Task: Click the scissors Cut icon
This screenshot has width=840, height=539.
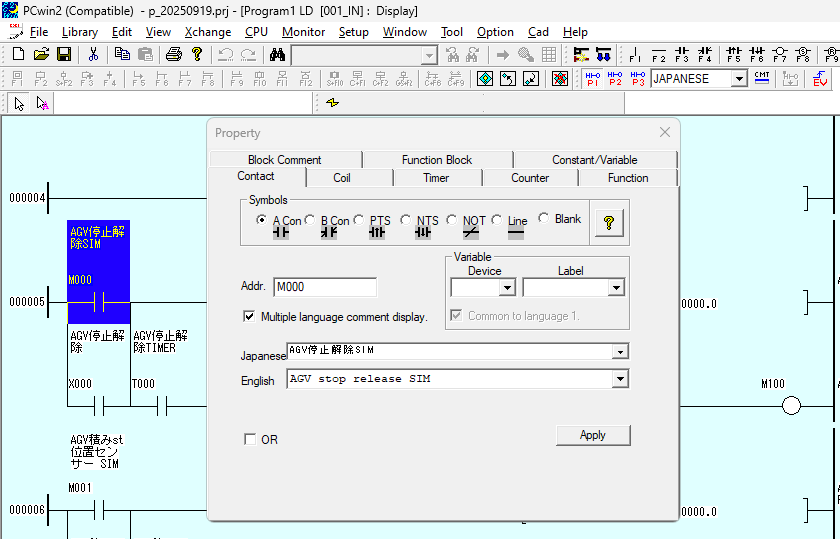Action: click(93, 54)
